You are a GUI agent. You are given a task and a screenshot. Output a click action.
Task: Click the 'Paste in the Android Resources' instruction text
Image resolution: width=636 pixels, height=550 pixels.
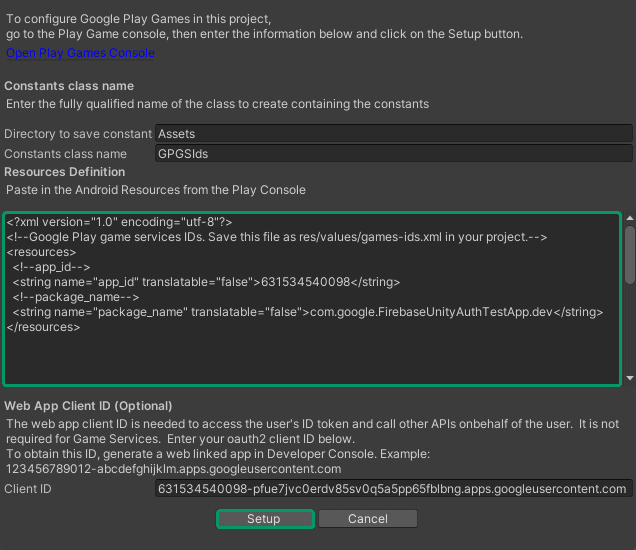click(x=156, y=190)
